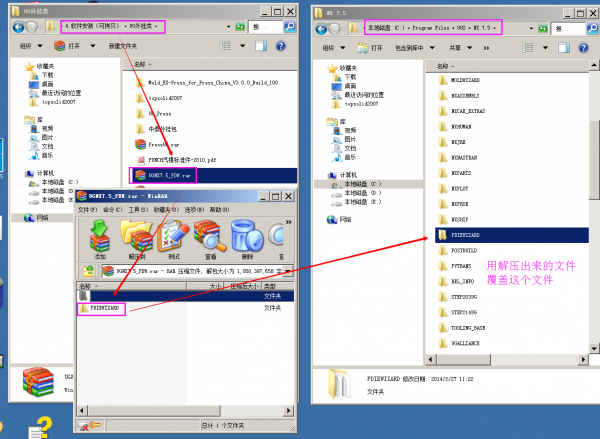Click the WinRAR 名称 column header

(132, 286)
